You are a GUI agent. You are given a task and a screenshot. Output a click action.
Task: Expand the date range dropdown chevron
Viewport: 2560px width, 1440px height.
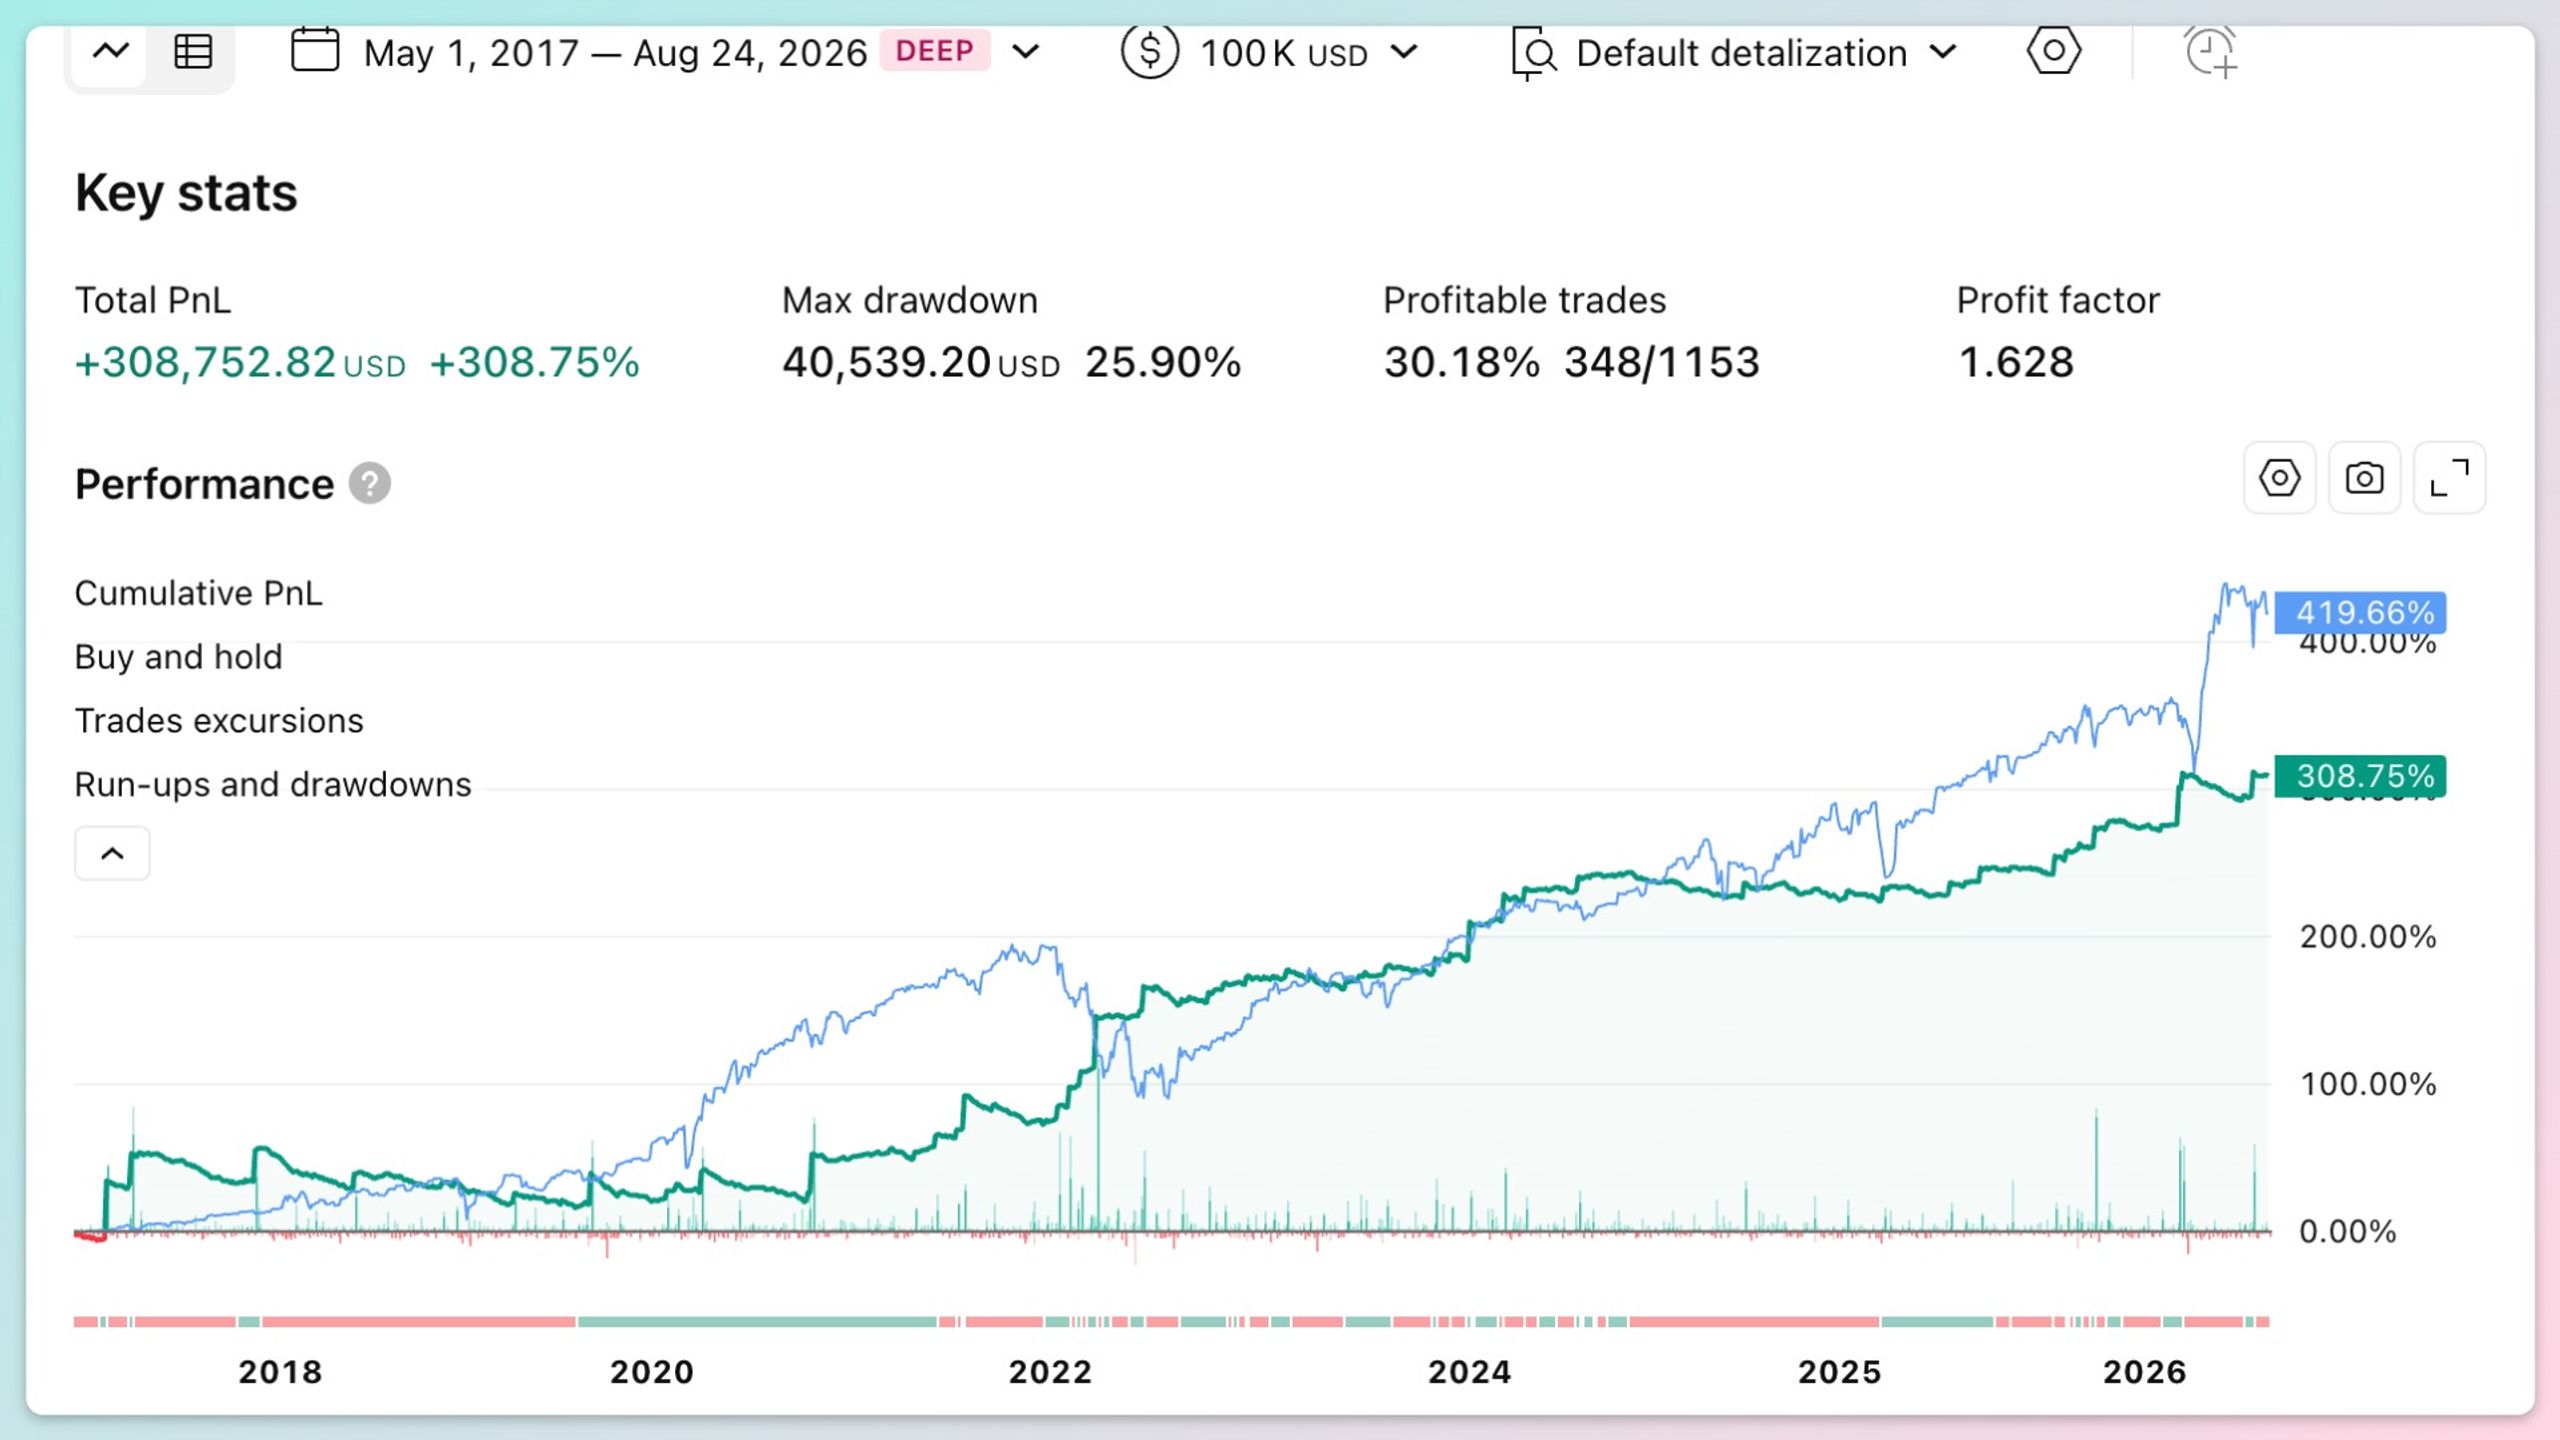click(x=1026, y=52)
